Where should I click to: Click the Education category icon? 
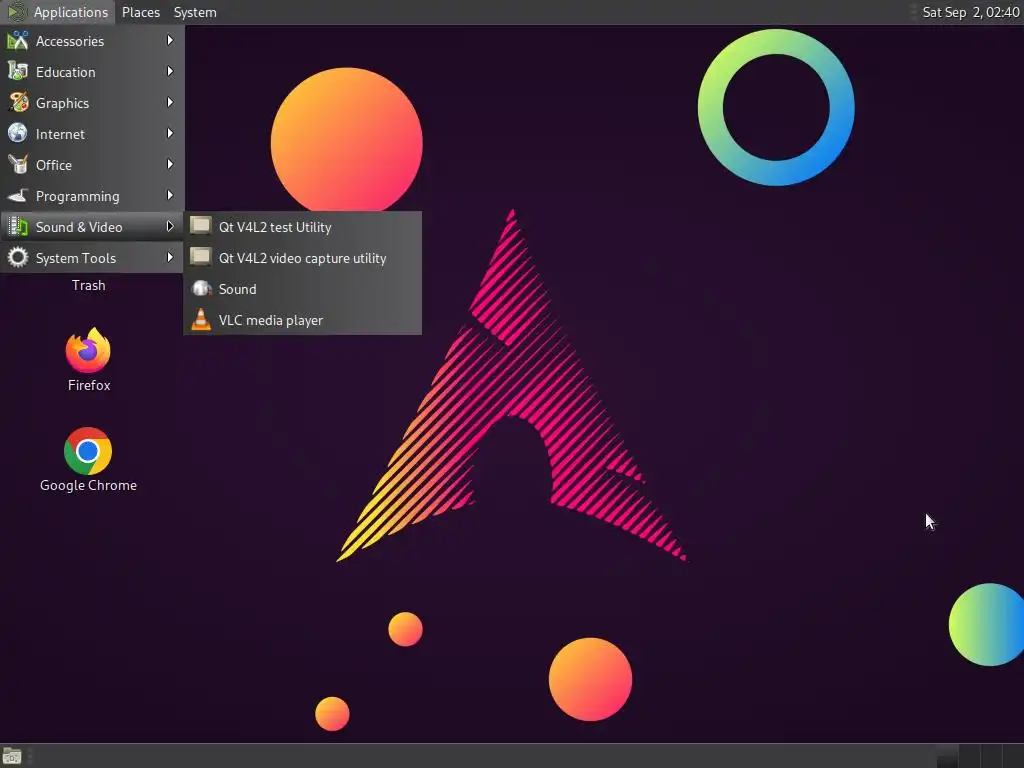pos(18,72)
